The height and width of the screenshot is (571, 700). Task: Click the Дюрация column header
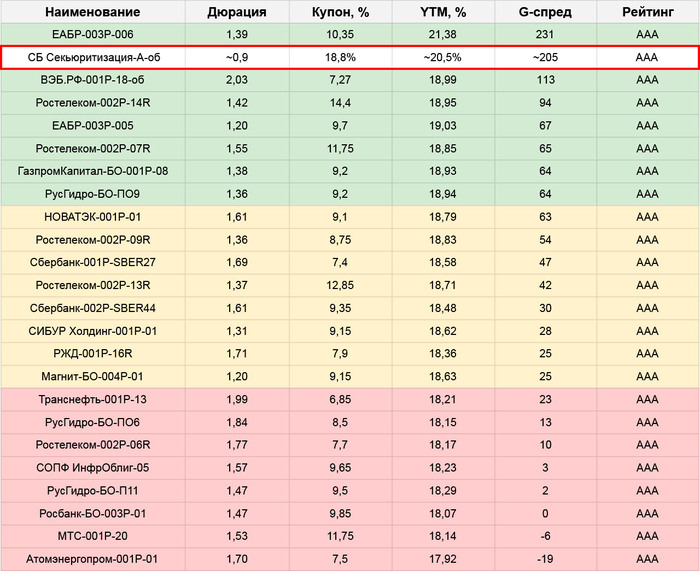pos(236,13)
